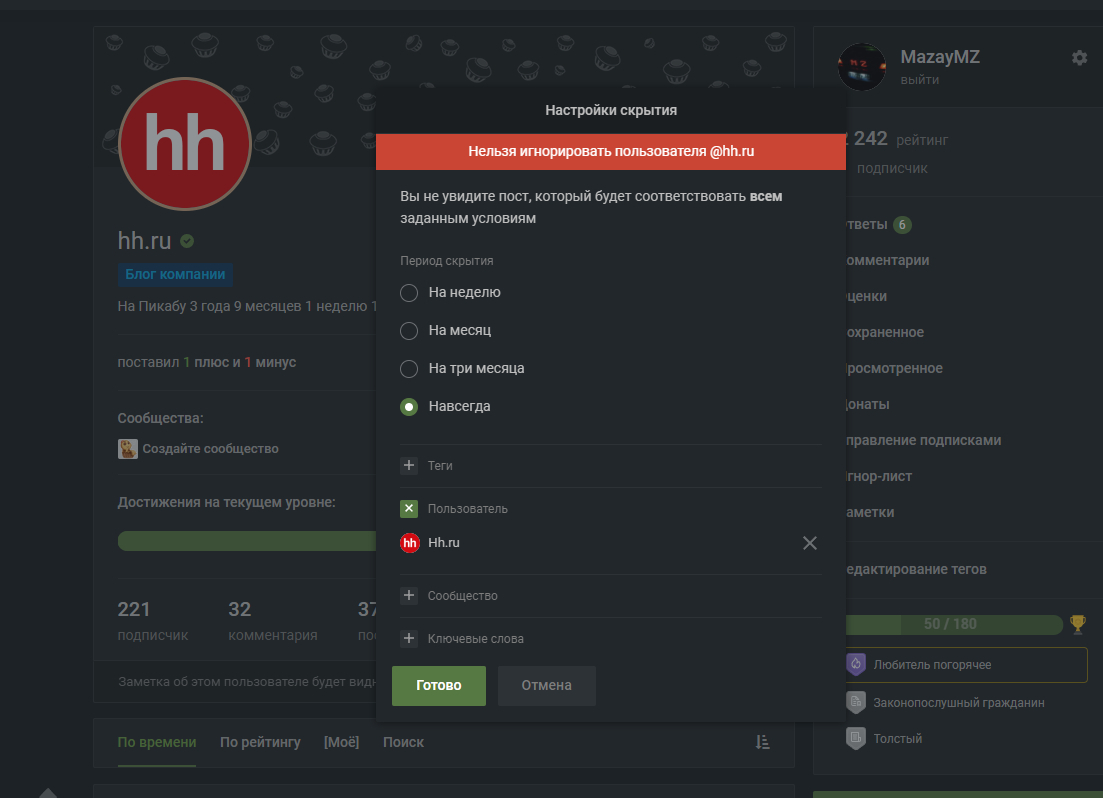Expand the Ключевые слова condition
The height and width of the screenshot is (798, 1103).
point(409,638)
